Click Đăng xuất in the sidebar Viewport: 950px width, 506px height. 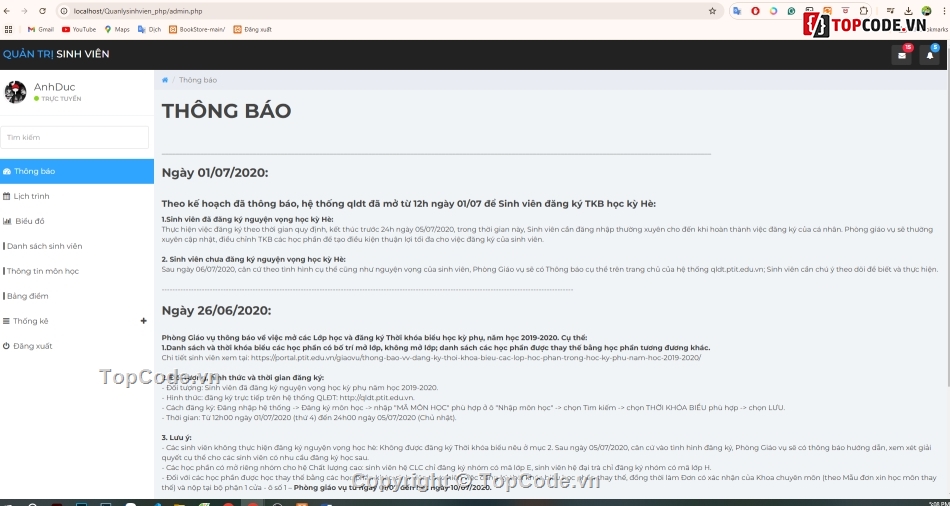(x=77, y=346)
